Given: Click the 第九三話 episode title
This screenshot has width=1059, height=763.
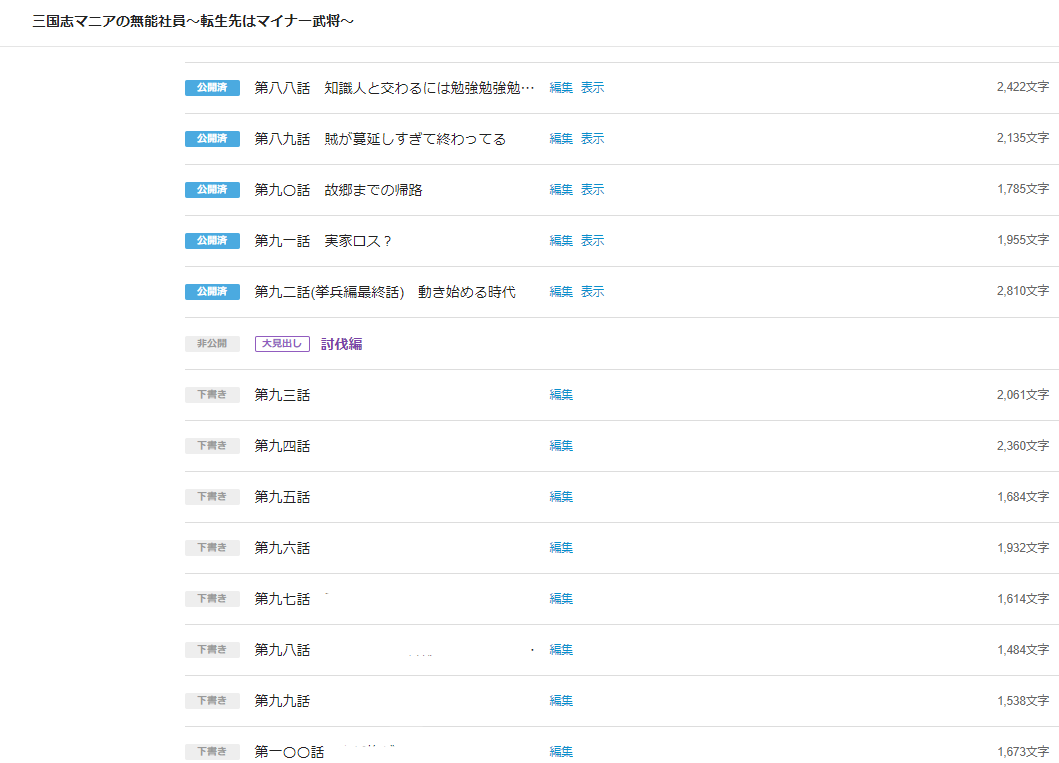Looking at the screenshot, I should click(282, 395).
